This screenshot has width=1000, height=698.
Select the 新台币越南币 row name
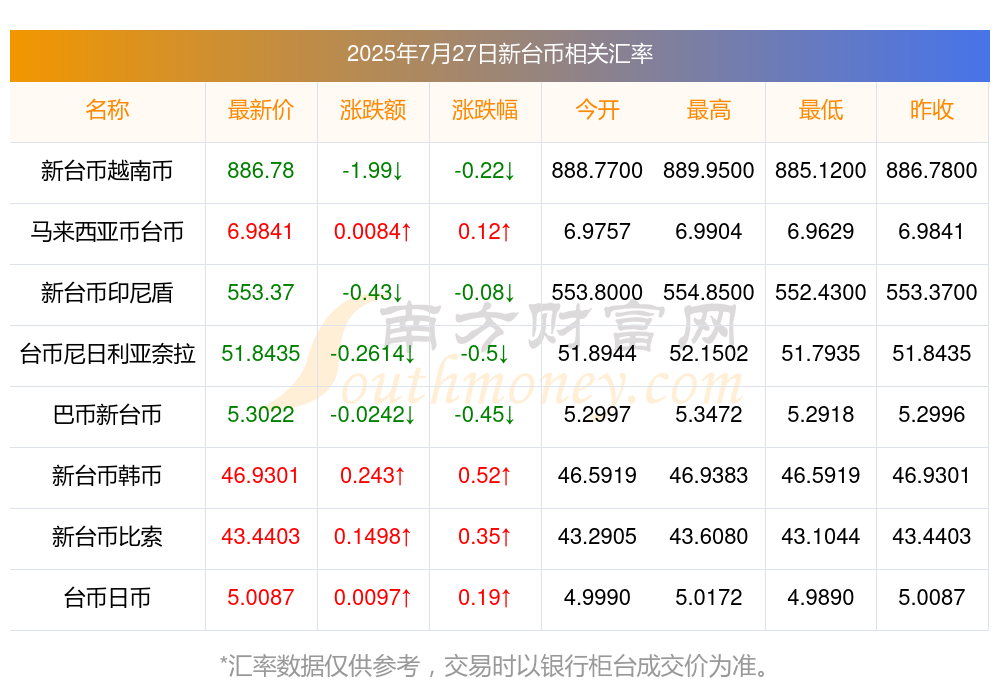[x=107, y=170]
